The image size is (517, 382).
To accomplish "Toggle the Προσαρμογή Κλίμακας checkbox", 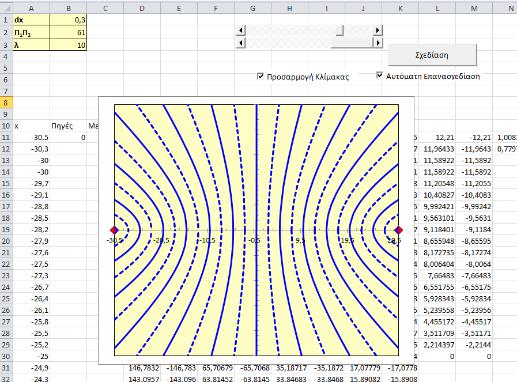I will pos(260,76).
